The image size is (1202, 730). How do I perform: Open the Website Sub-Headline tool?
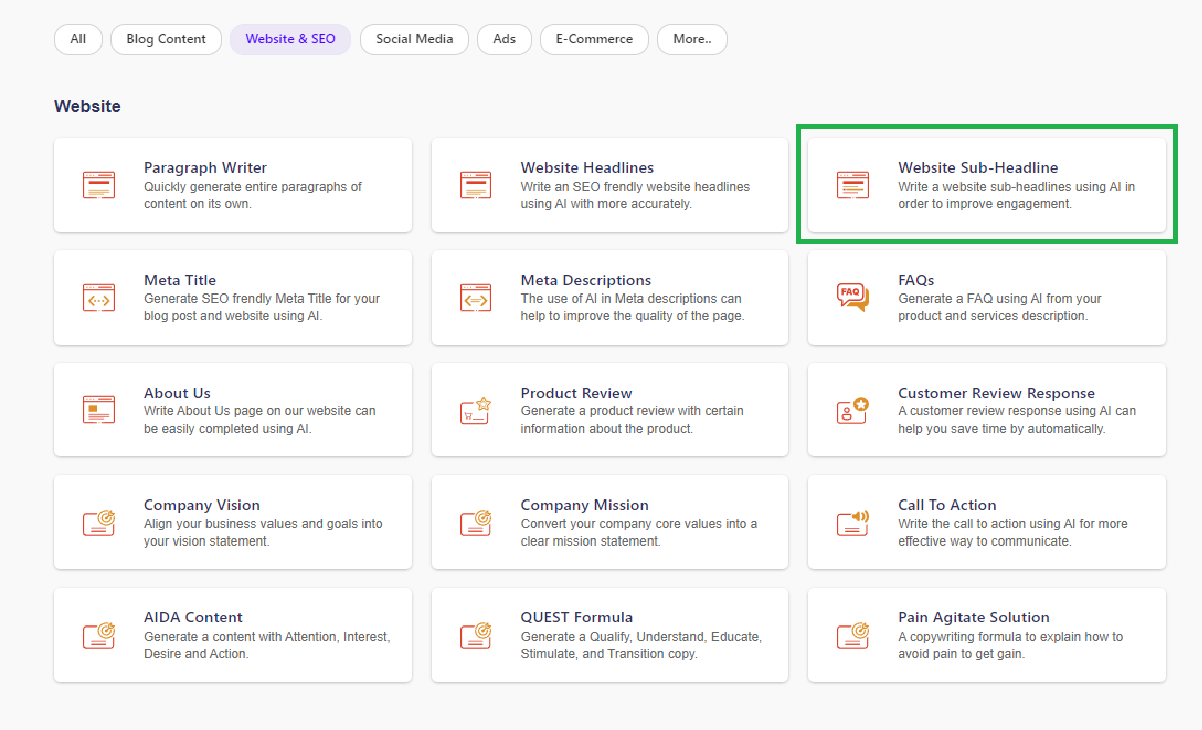(985, 185)
